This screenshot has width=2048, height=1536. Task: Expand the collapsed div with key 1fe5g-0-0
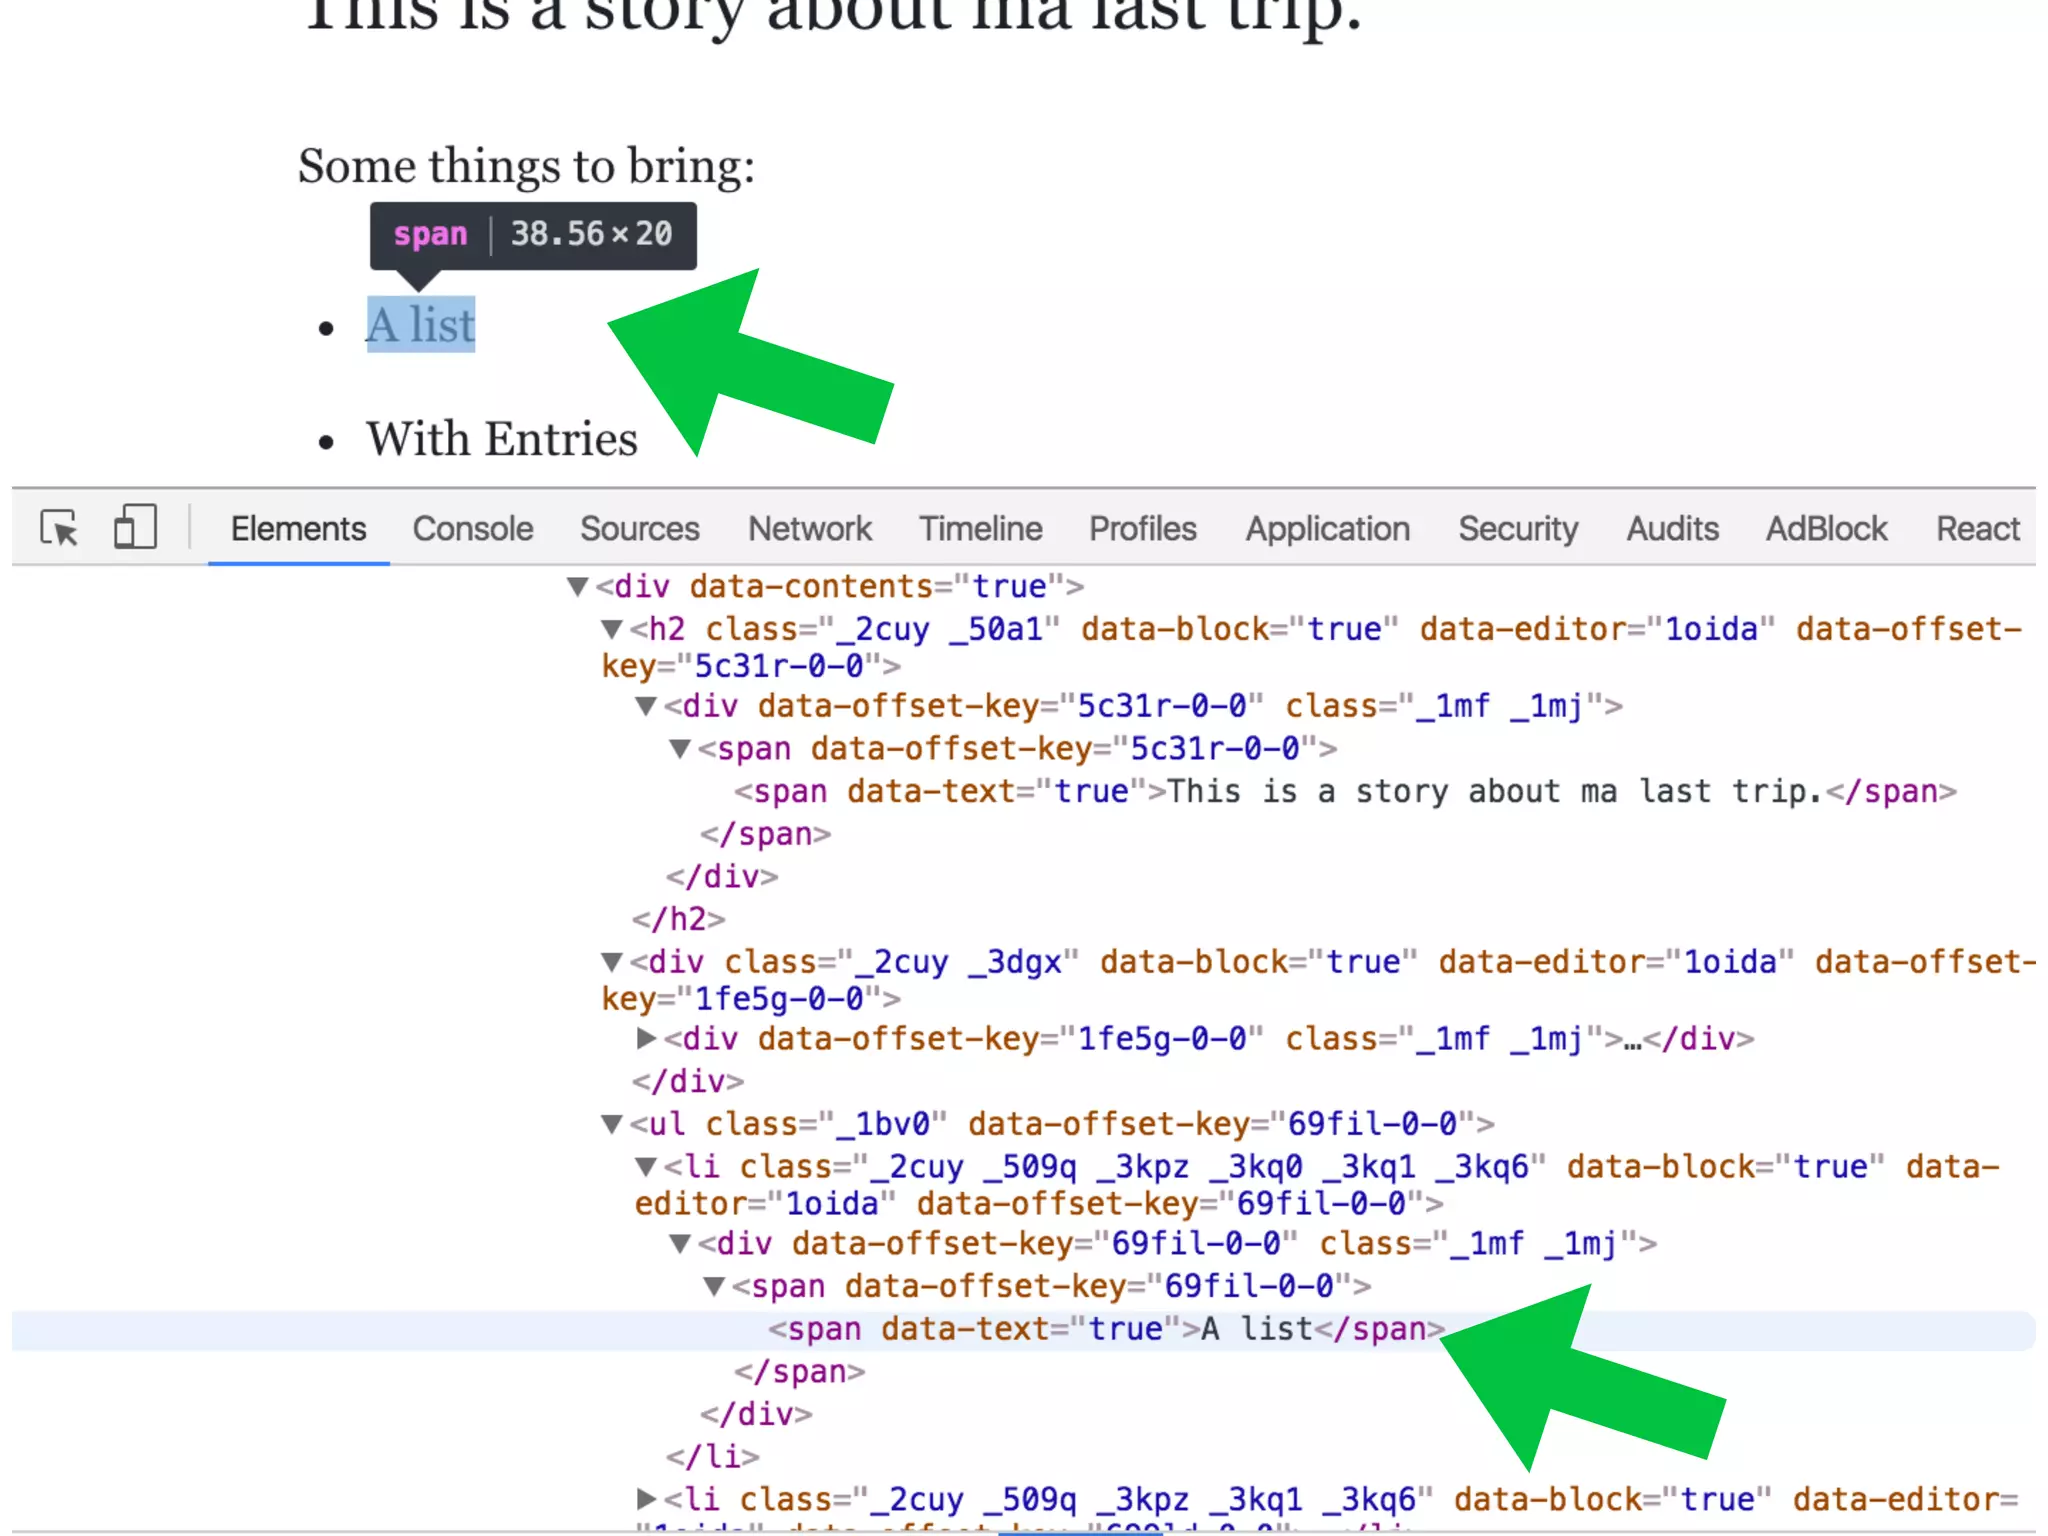[646, 1039]
